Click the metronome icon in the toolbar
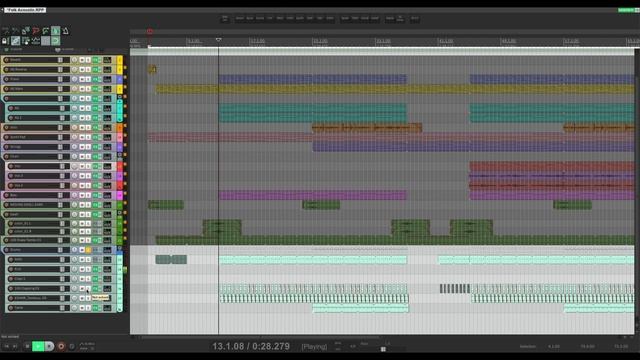This screenshot has width=640, height=360. [65, 31]
